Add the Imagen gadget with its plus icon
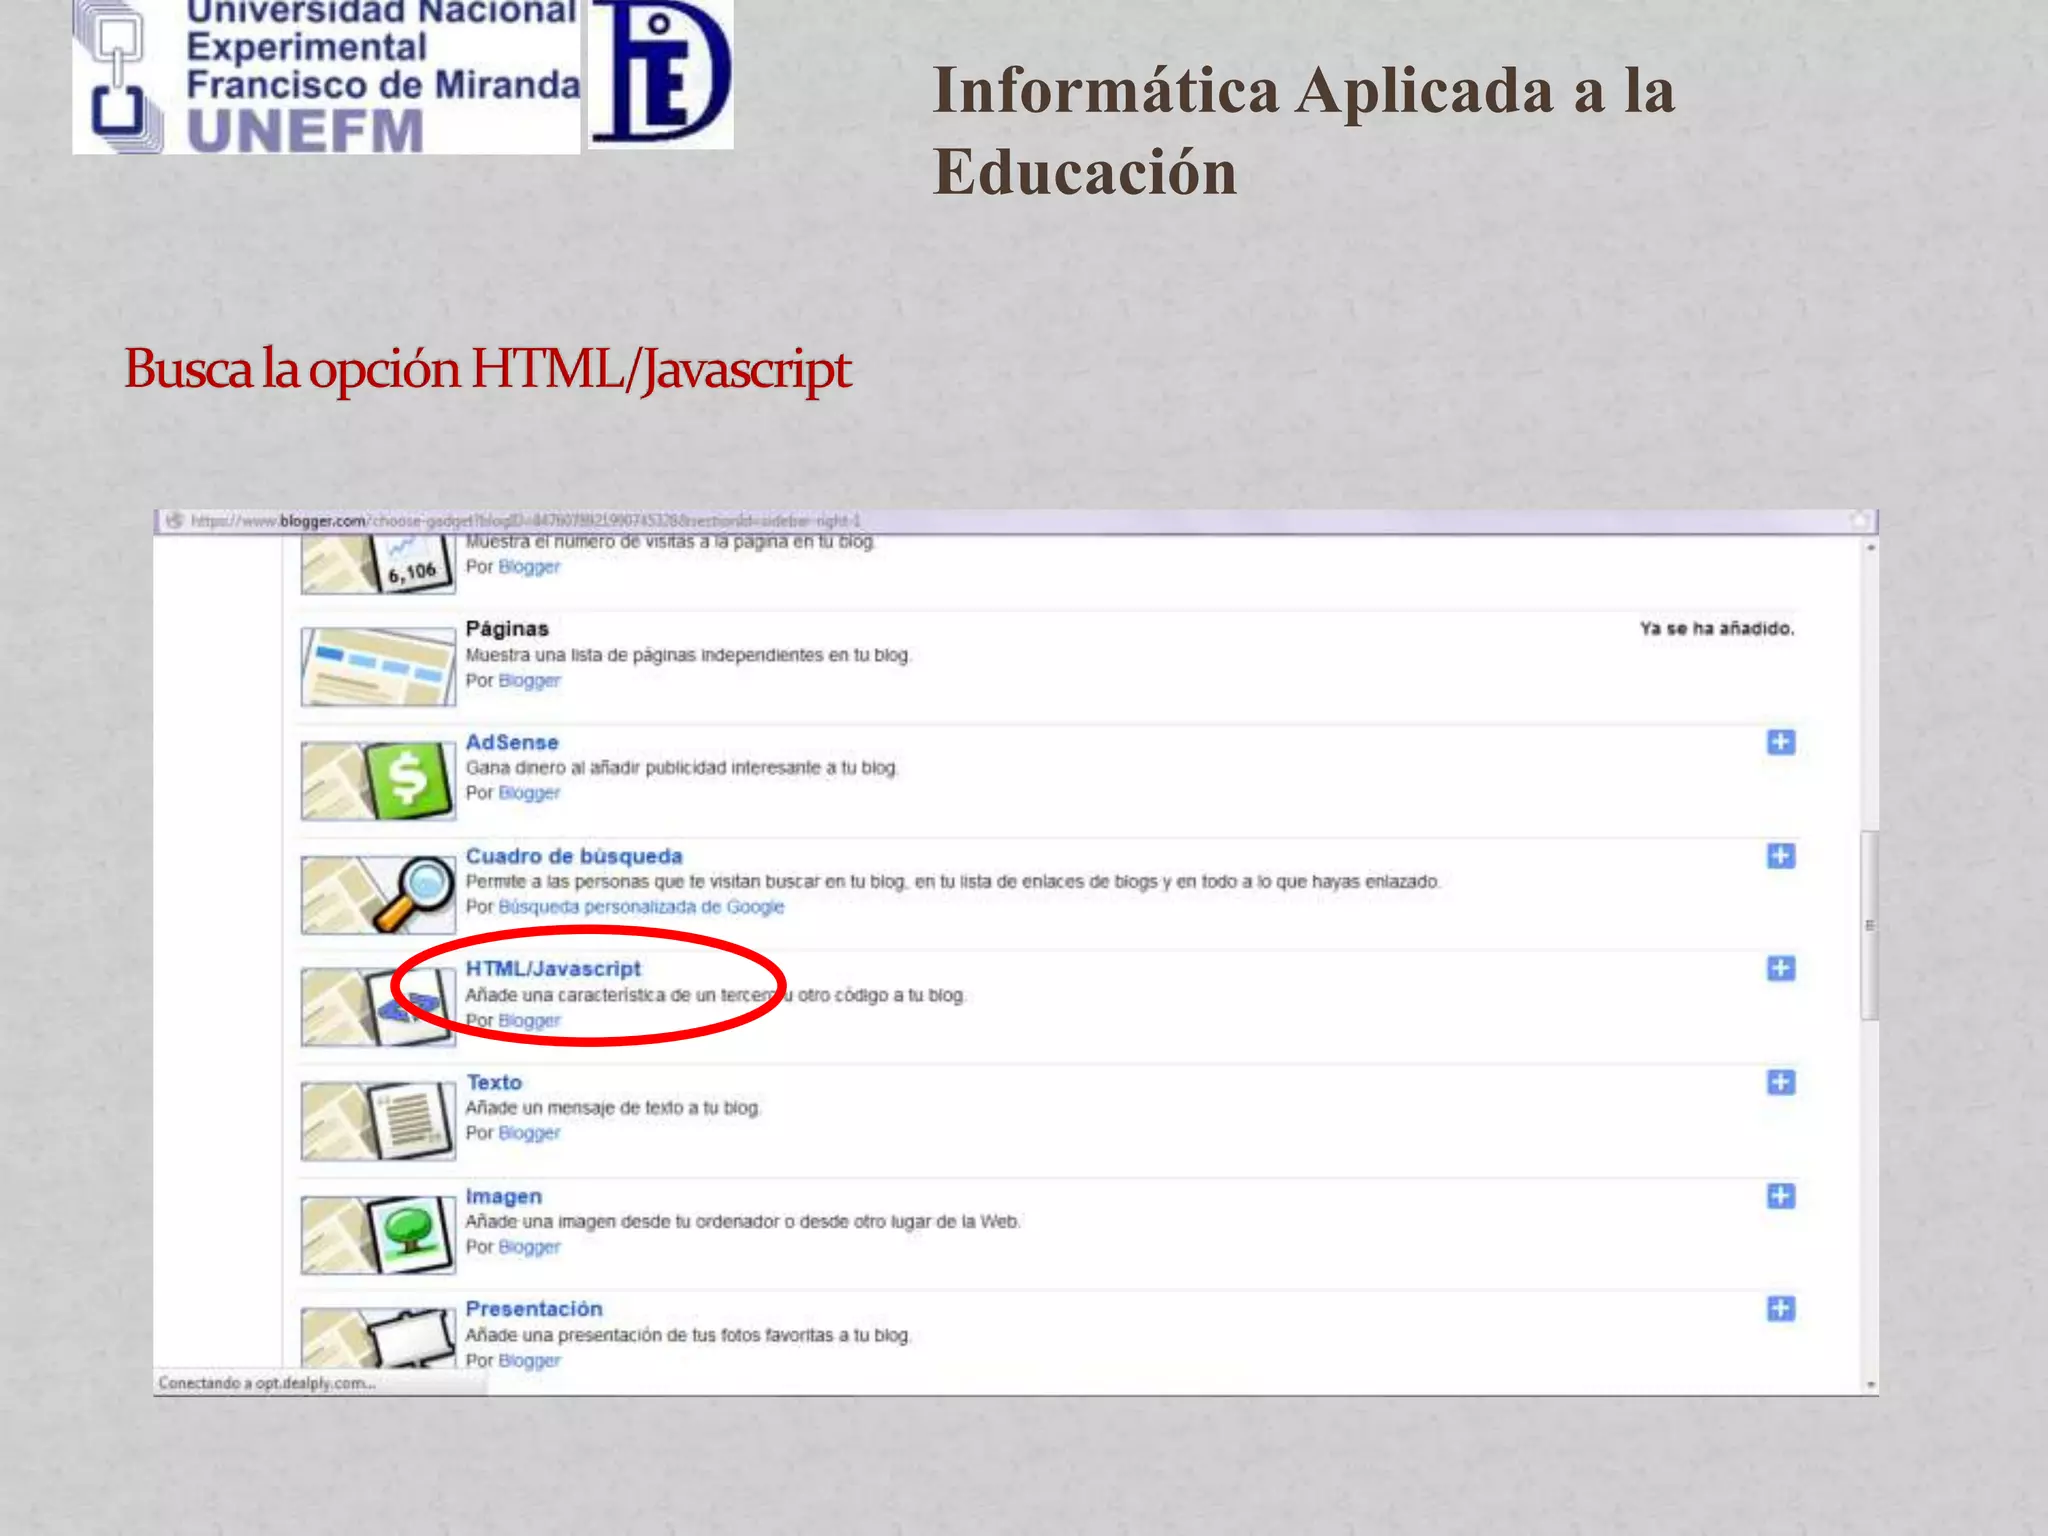 coord(1781,1197)
